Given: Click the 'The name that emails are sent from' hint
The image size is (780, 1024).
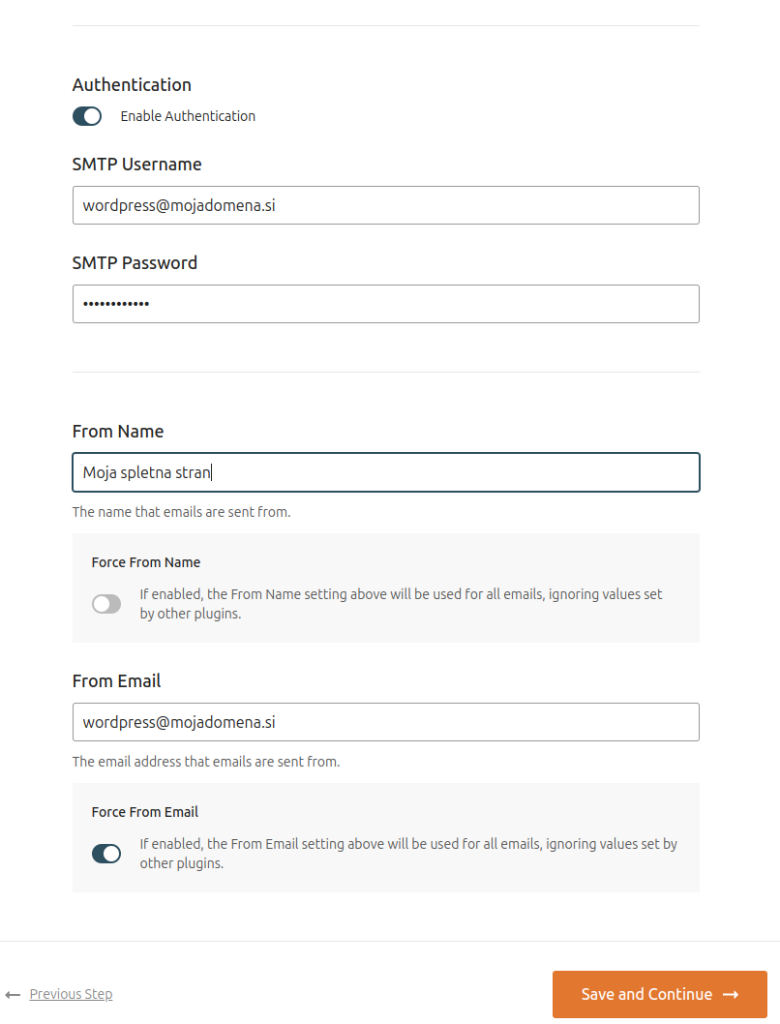Looking at the screenshot, I should (x=181, y=512).
